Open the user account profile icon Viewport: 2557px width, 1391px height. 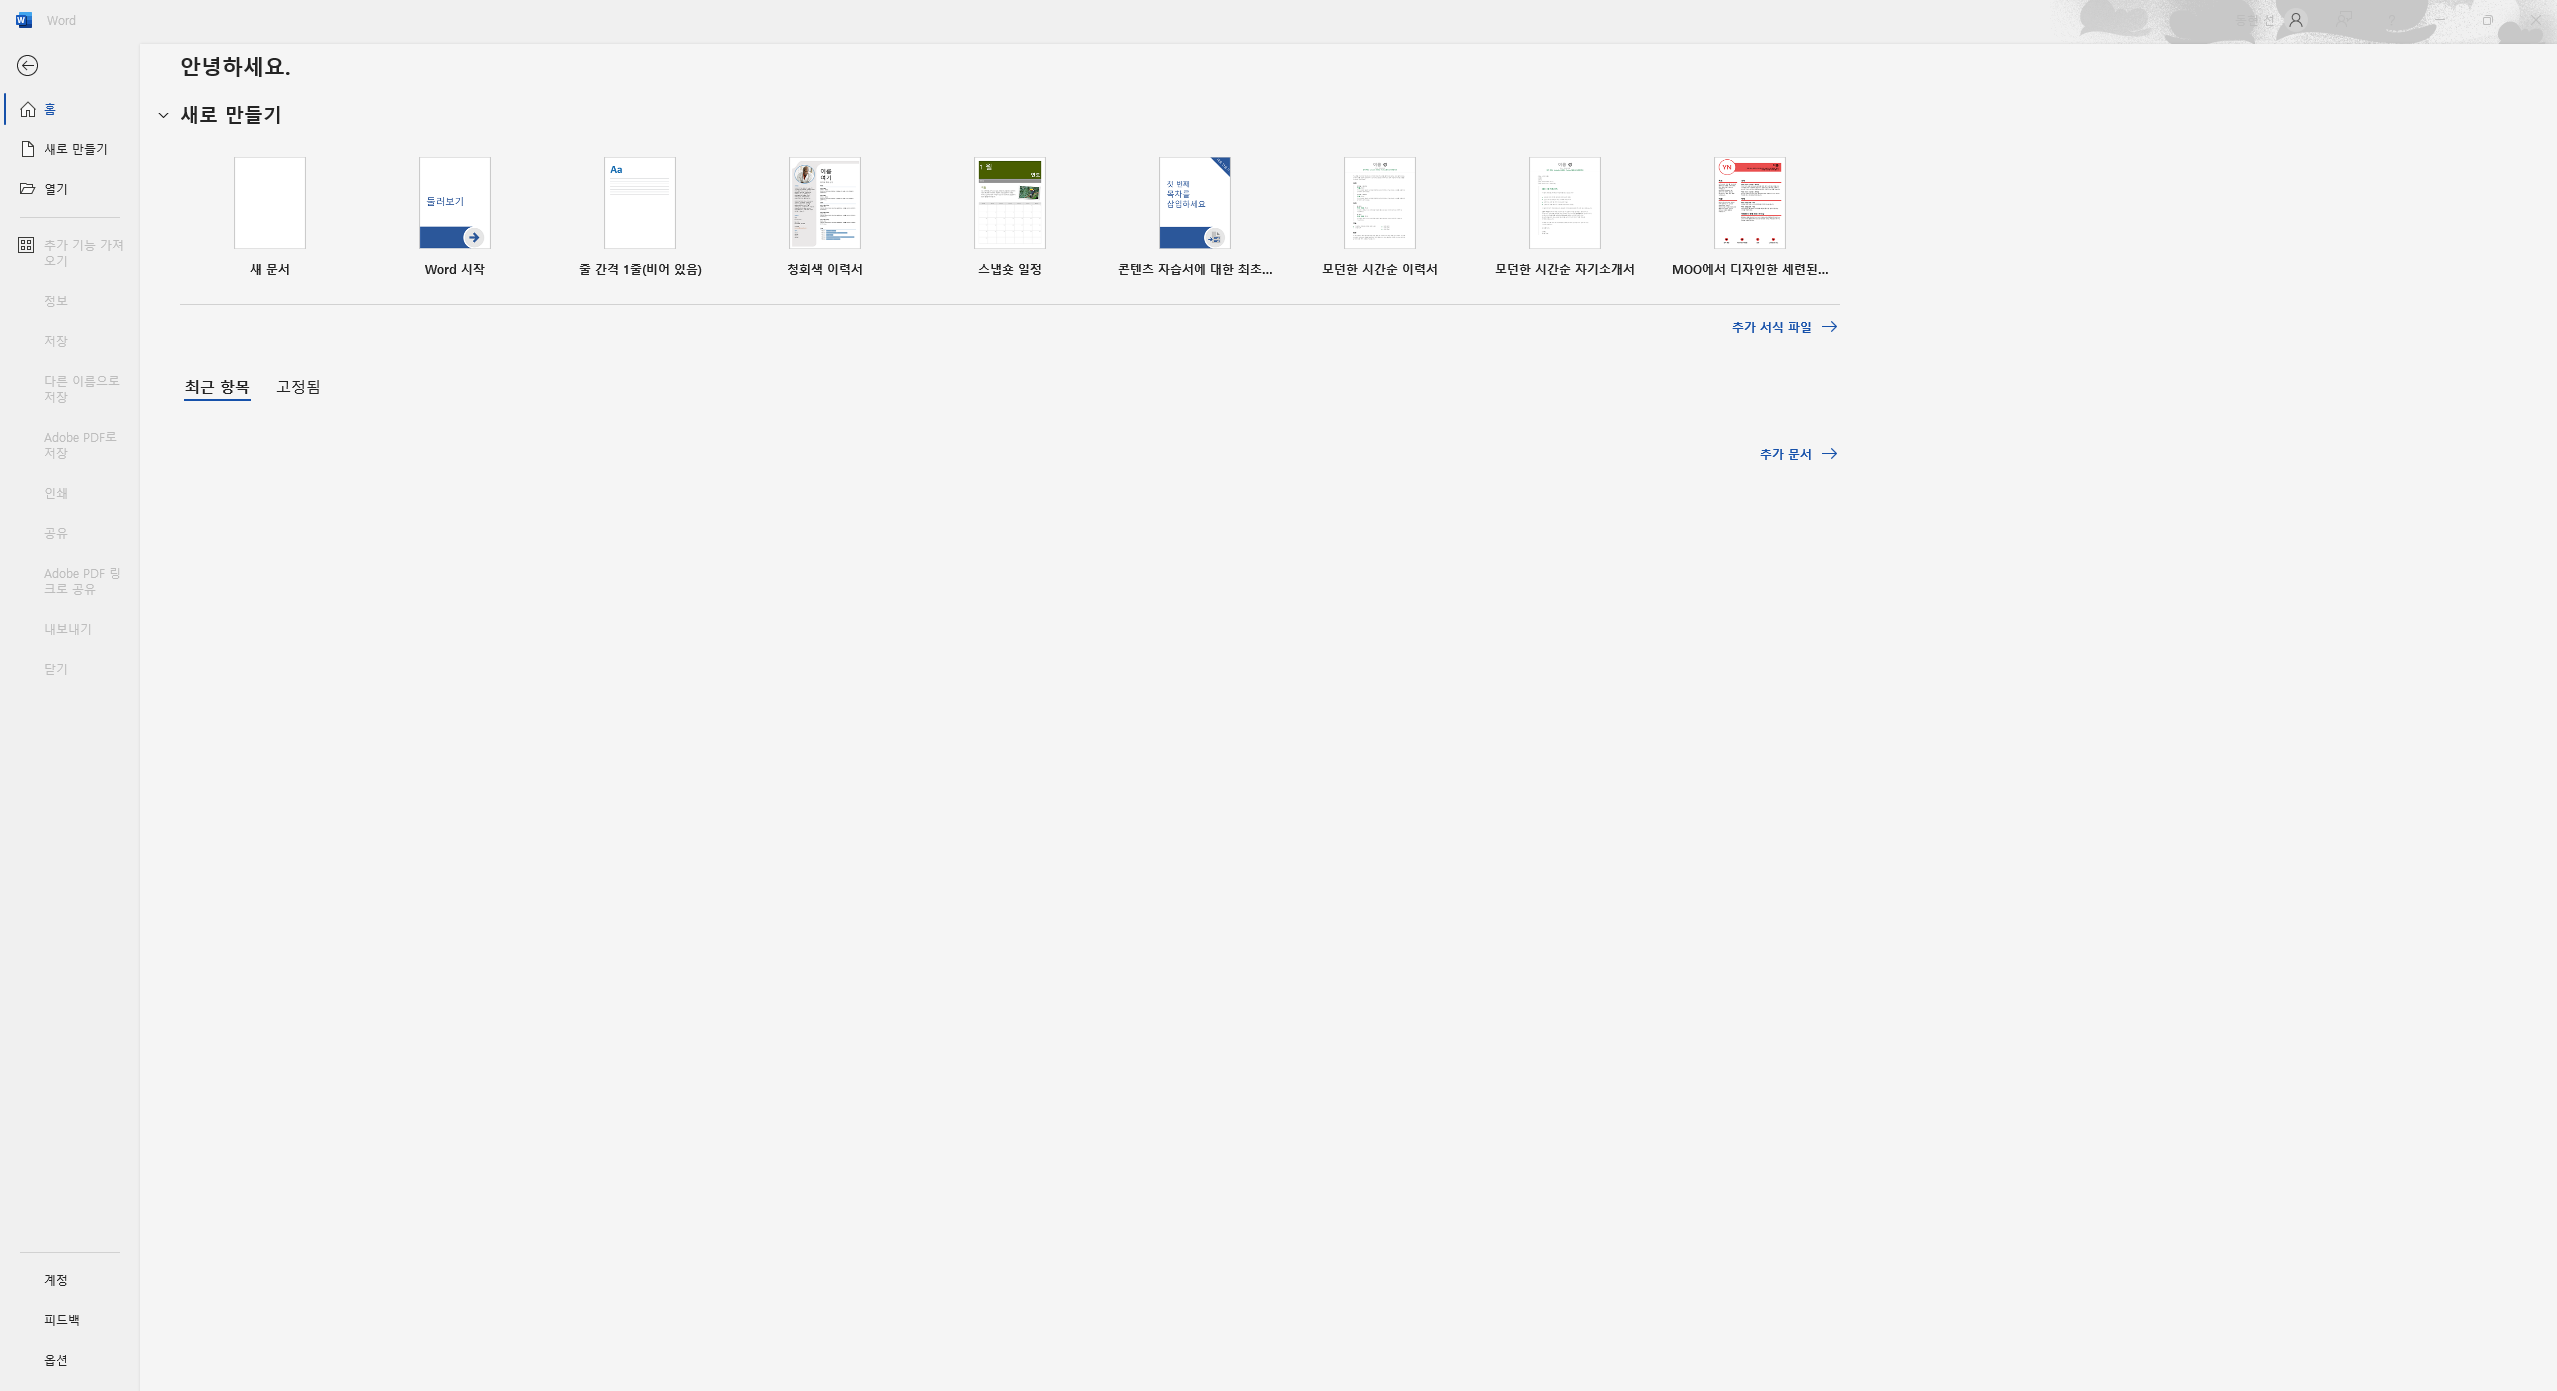[2295, 20]
